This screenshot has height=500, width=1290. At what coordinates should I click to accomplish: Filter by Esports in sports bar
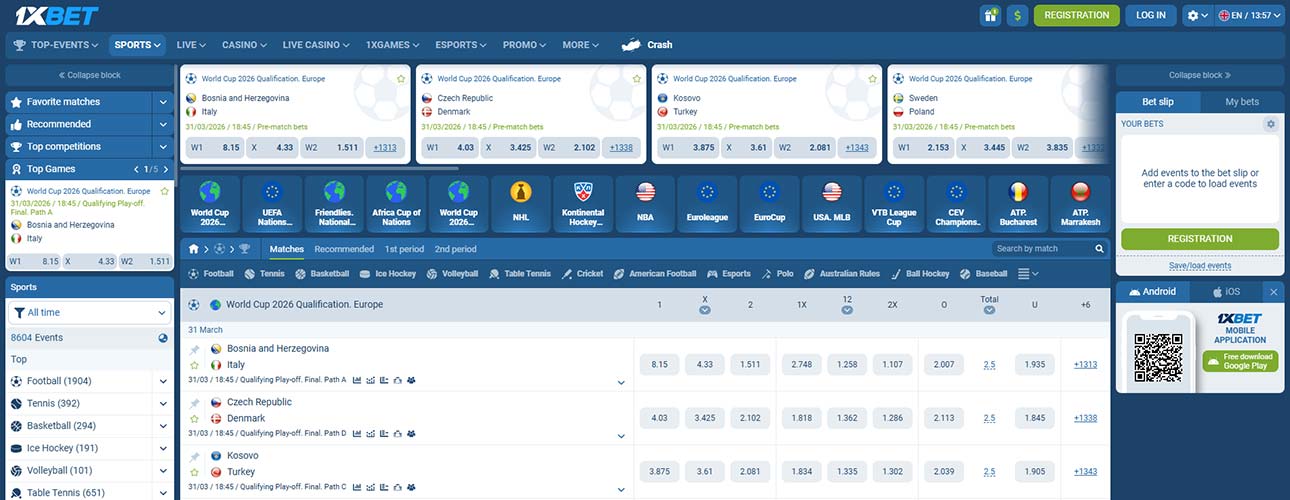coord(729,273)
